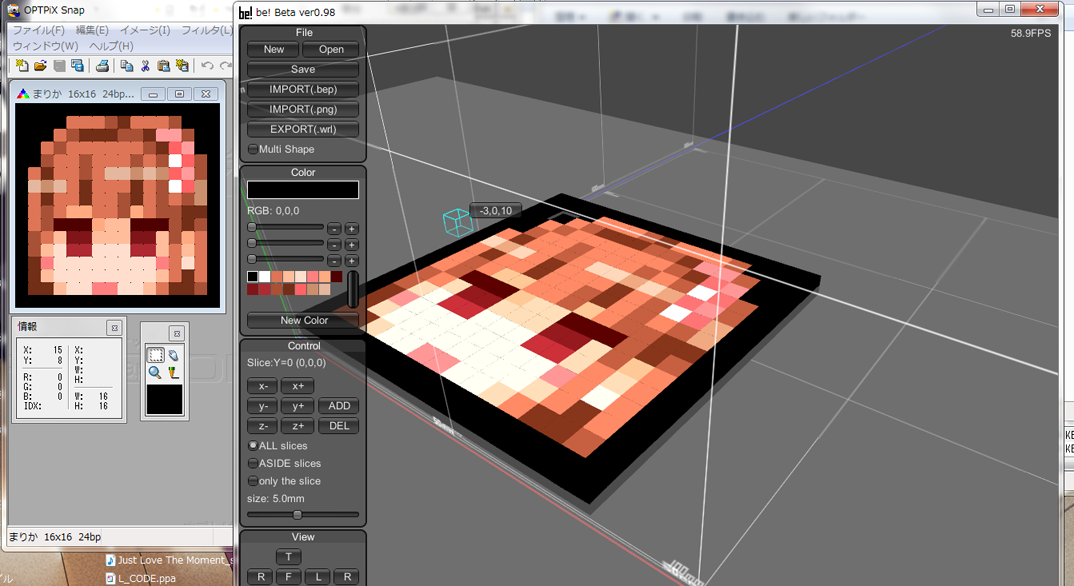Click the New file icon in OPTPiX toolbar
This screenshot has width=1074, height=586.
click(22, 66)
